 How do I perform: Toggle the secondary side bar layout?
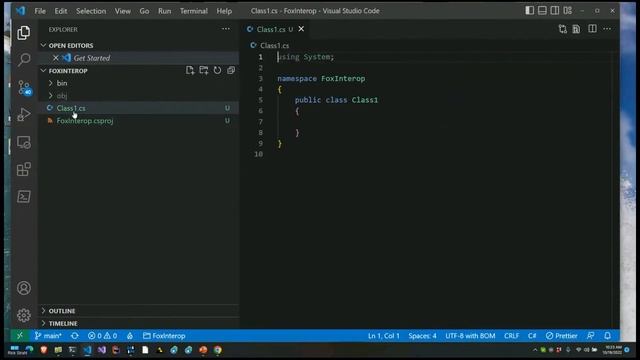click(x=555, y=11)
